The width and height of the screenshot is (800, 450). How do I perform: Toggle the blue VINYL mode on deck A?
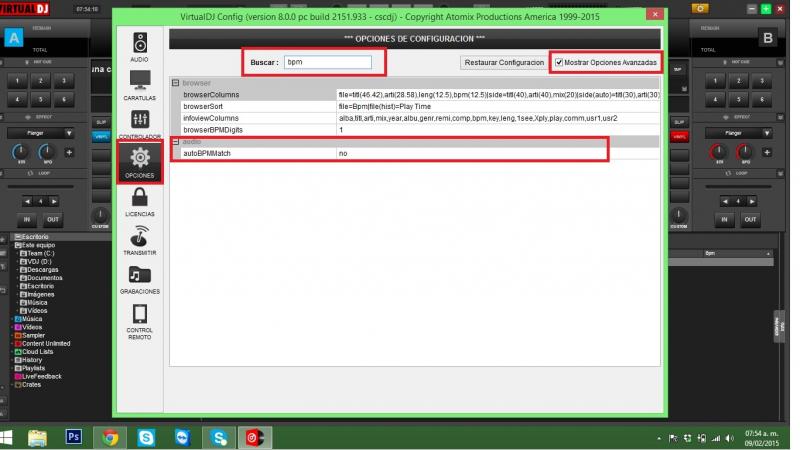tap(101, 137)
